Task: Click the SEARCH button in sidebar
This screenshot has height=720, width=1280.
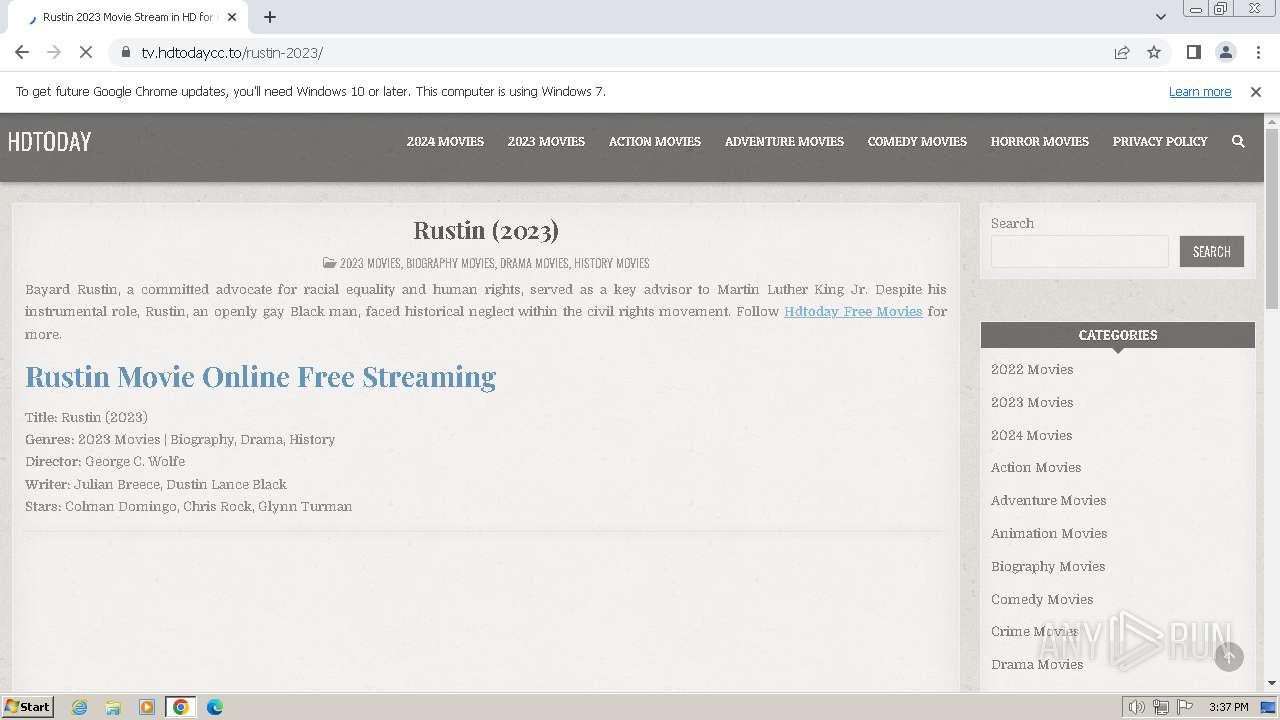Action: point(1211,251)
